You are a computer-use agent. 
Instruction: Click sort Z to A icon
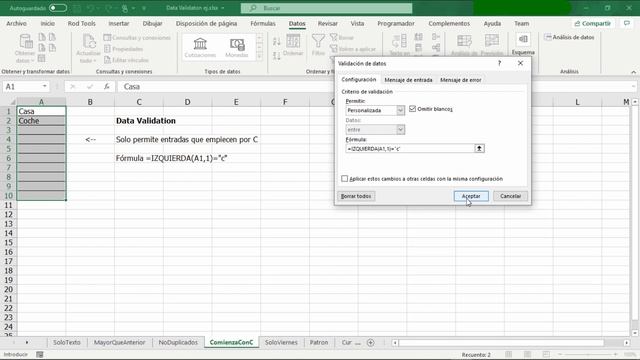tap(277, 55)
